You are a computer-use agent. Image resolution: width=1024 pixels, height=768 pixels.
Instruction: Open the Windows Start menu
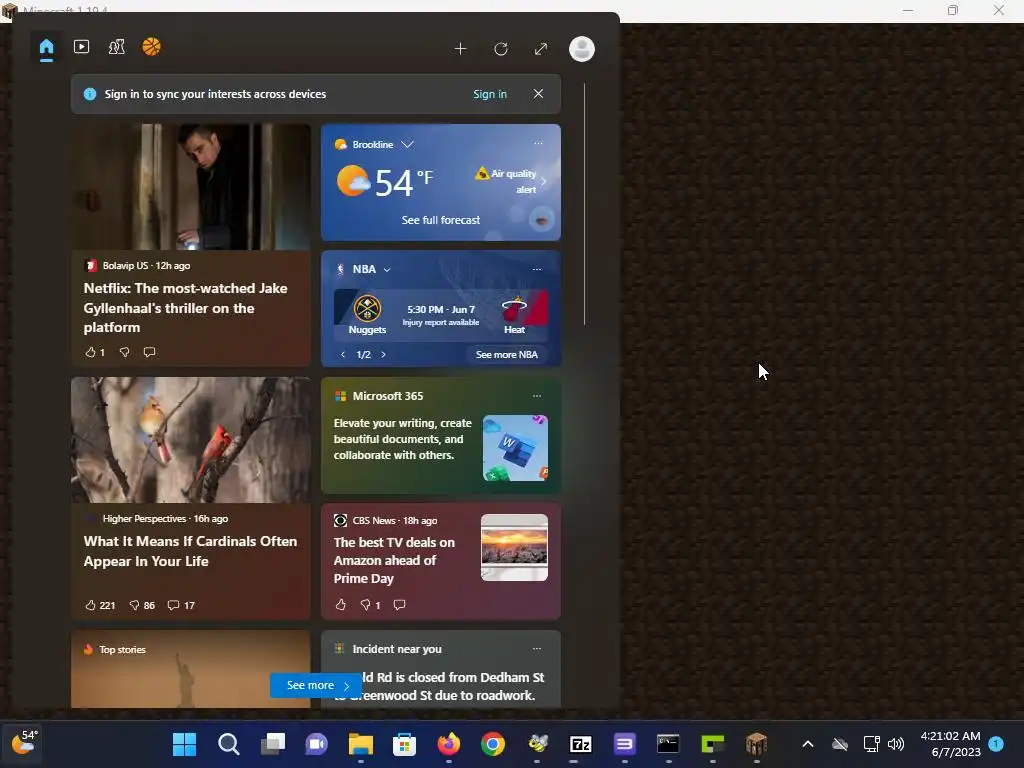click(184, 744)
